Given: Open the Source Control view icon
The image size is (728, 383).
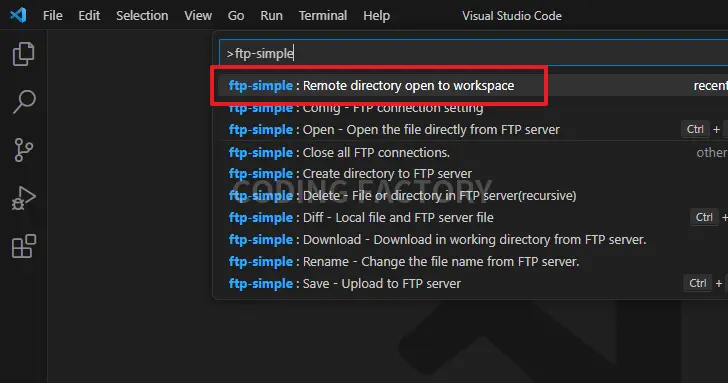Looking at the screenshot, I should point(23,150).
